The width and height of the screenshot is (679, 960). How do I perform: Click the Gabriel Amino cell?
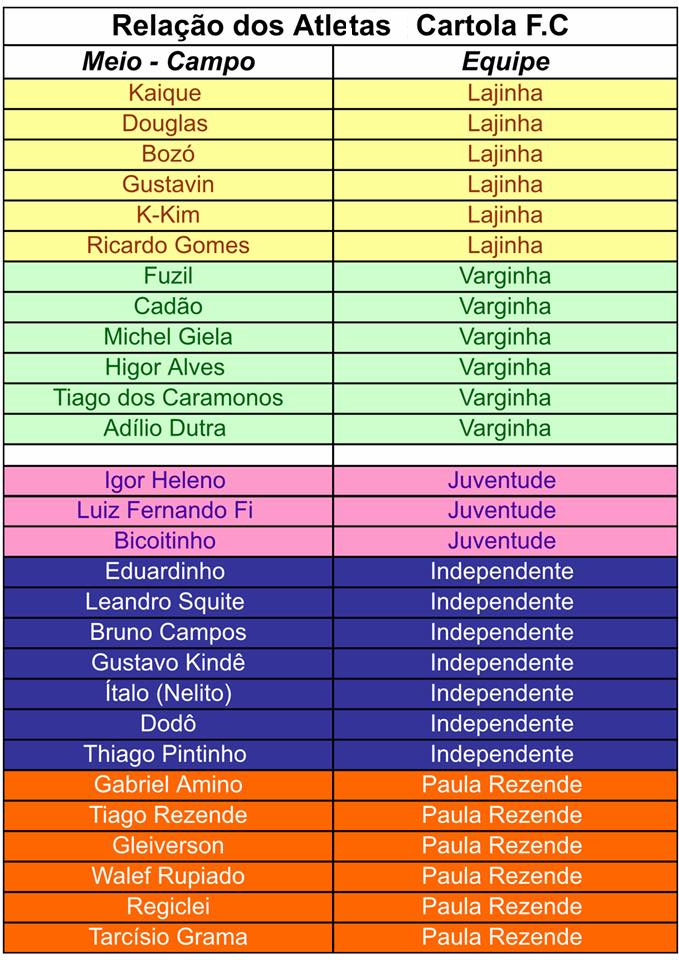click(168, 786)
